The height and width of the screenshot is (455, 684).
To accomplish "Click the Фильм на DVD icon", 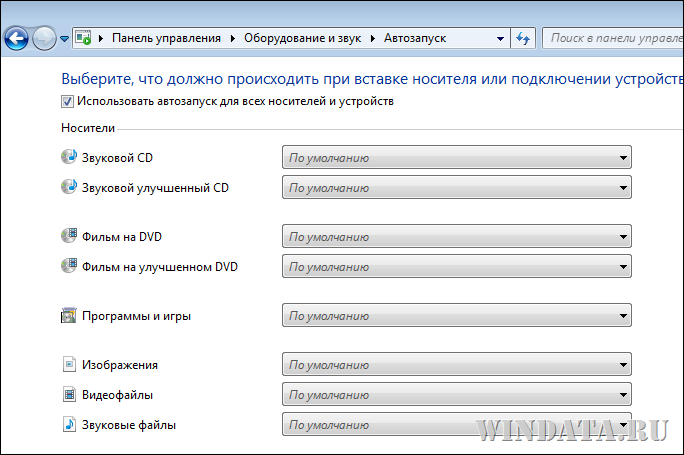I will (x=69, y=236).
